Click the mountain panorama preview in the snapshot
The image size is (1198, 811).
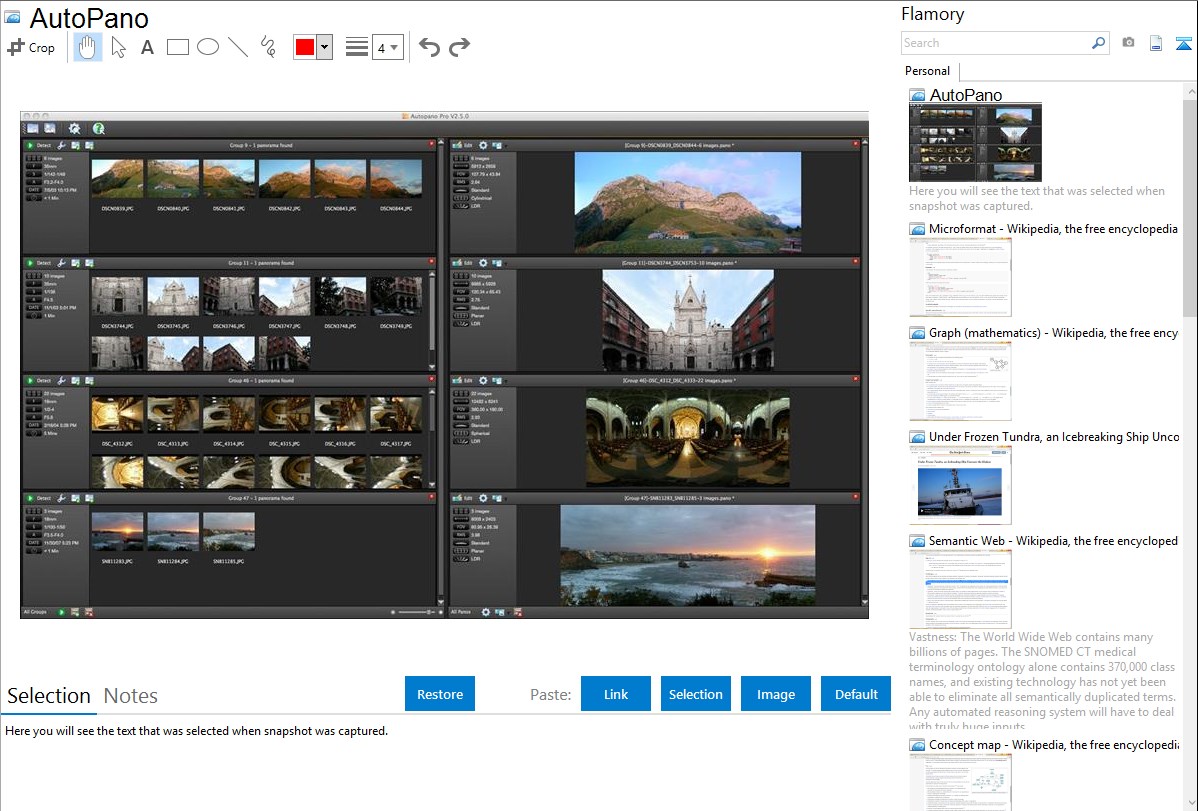click(688, 202)
